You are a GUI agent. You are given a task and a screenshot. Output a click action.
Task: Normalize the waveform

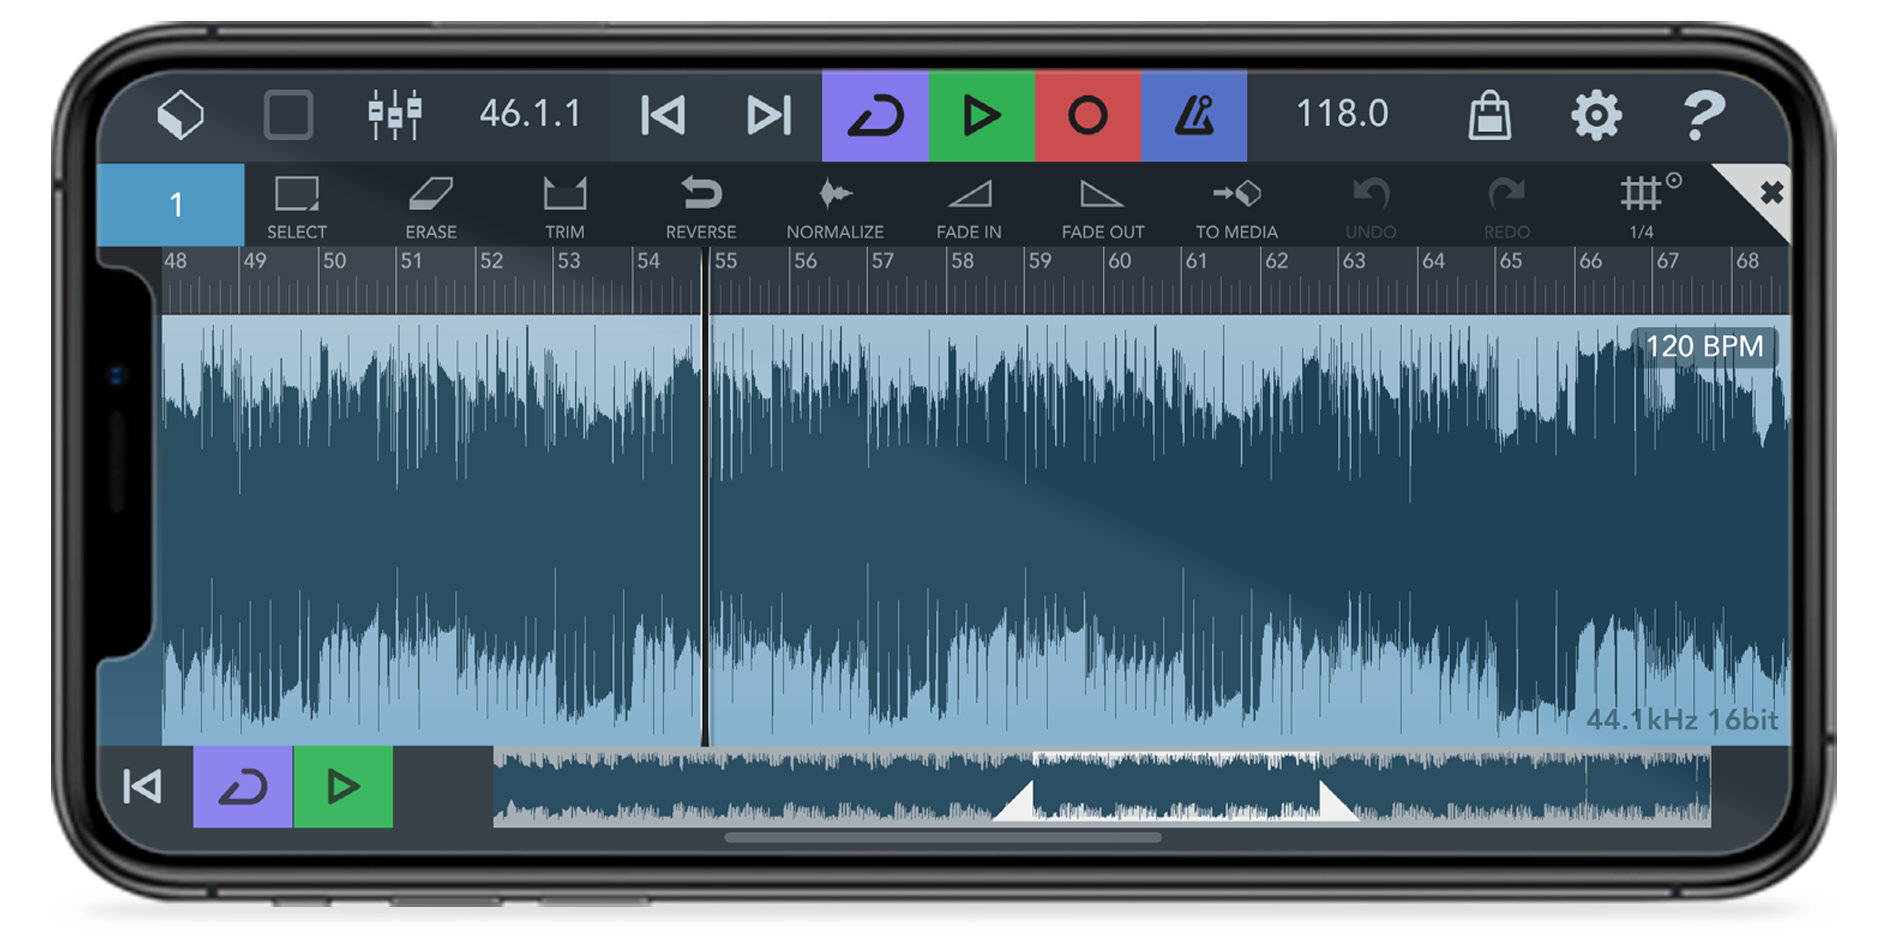pyautogui.click(x=835, y=205)
